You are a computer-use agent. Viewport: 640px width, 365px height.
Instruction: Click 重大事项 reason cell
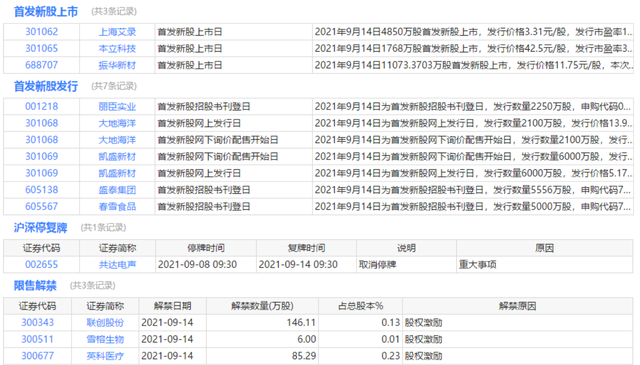pos(544,265)
